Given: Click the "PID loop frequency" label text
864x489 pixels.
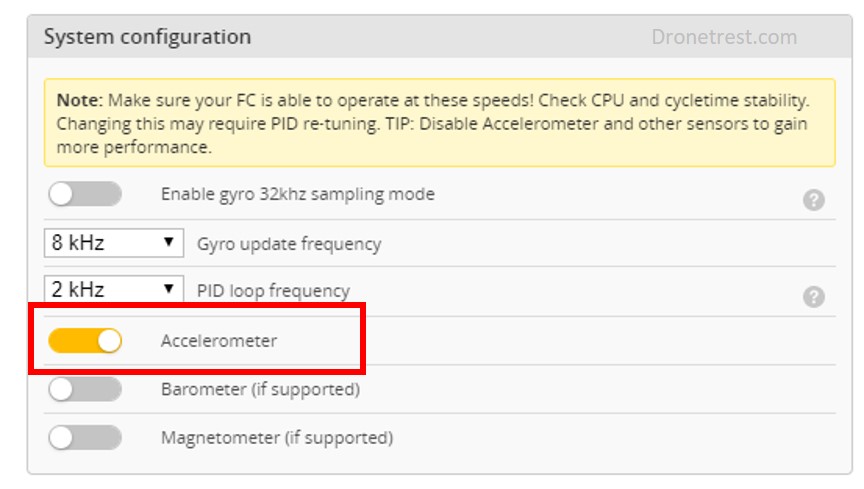Looking at the screenshot, I should coord(273,291).
